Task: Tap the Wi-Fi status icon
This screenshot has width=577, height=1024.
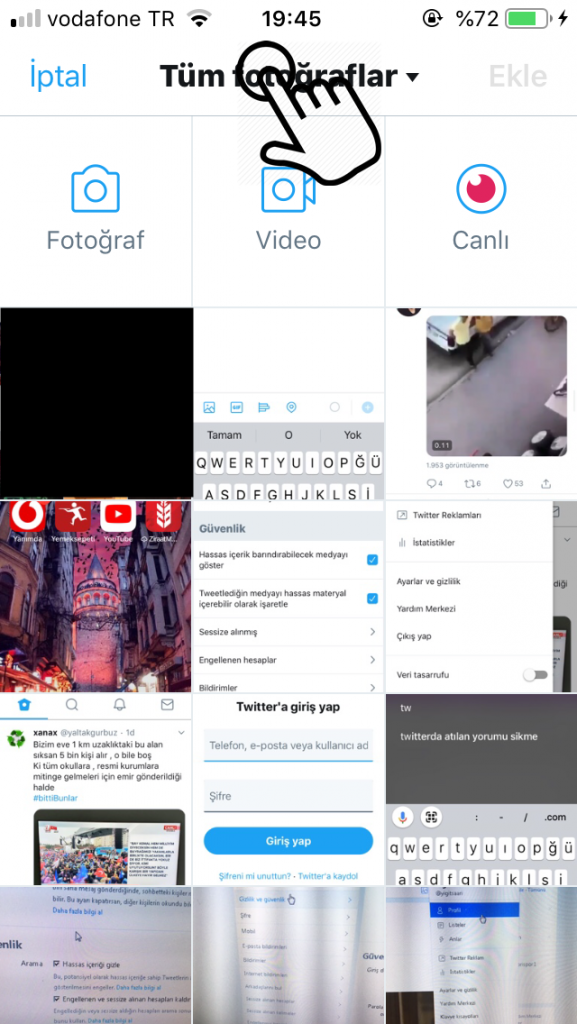Action: [199, 18]
